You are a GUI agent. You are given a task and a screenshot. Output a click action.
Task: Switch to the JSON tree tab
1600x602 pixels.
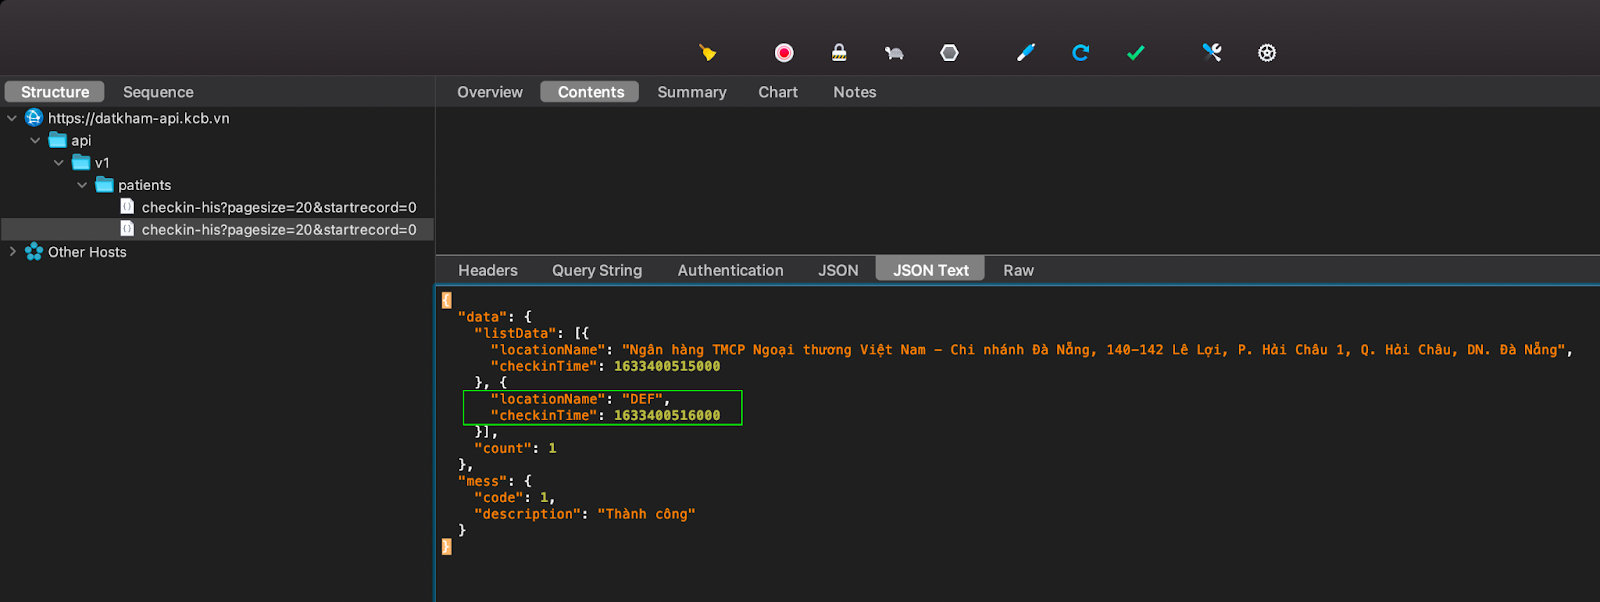838,270
